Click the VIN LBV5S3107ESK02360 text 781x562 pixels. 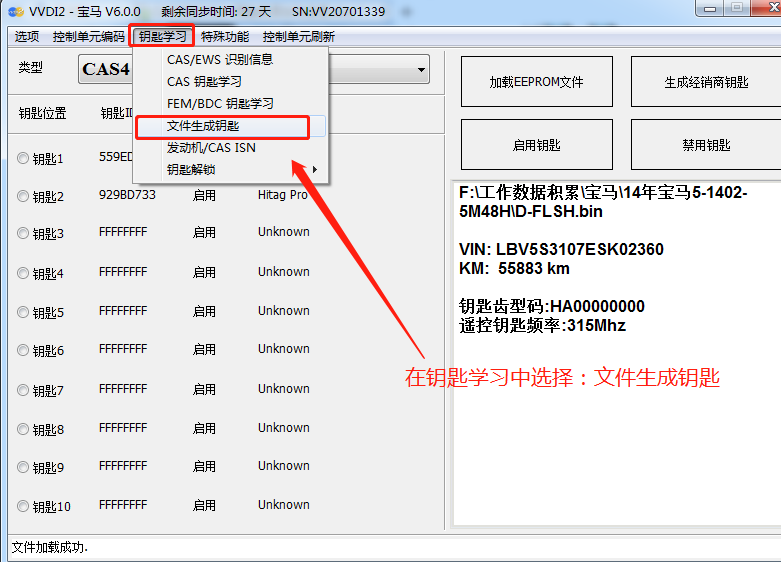561,249
